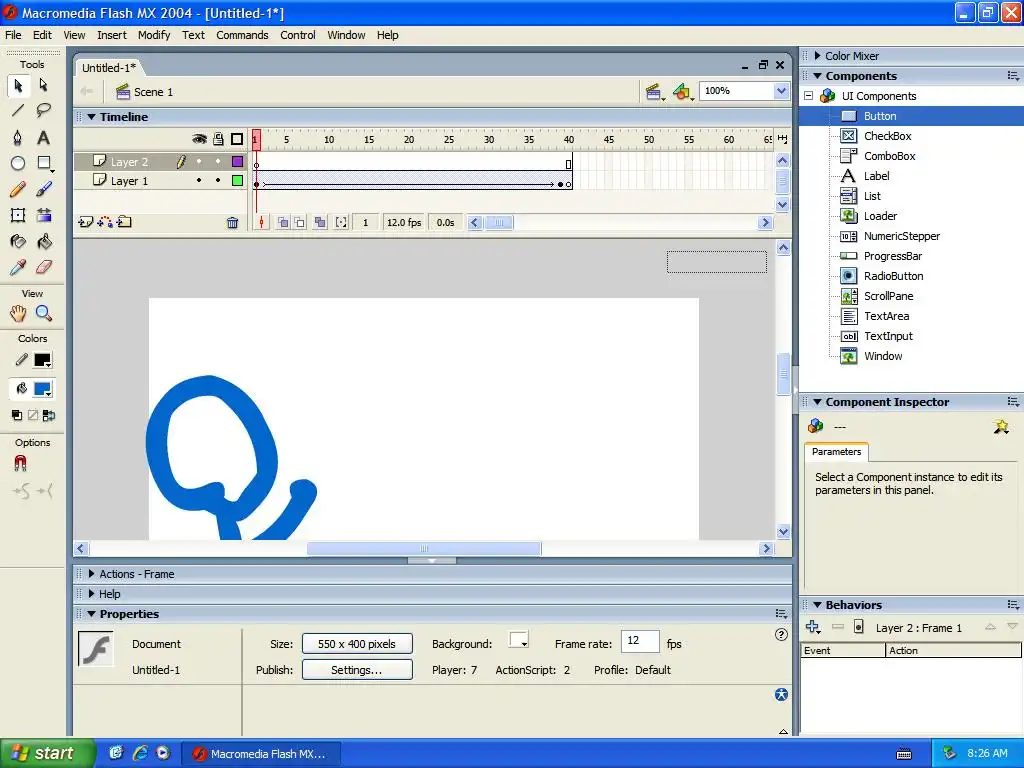Select the Subselection tool

coord(44,86)
